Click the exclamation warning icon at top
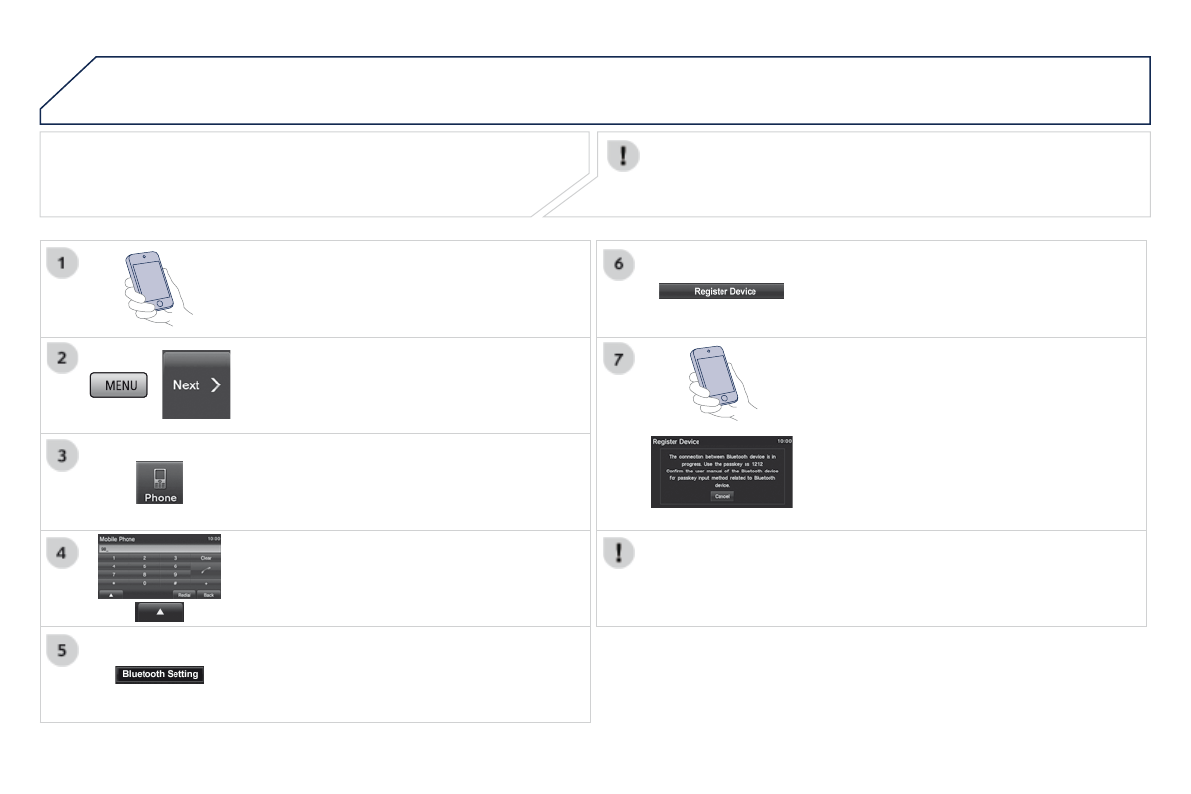 [623, 157]
